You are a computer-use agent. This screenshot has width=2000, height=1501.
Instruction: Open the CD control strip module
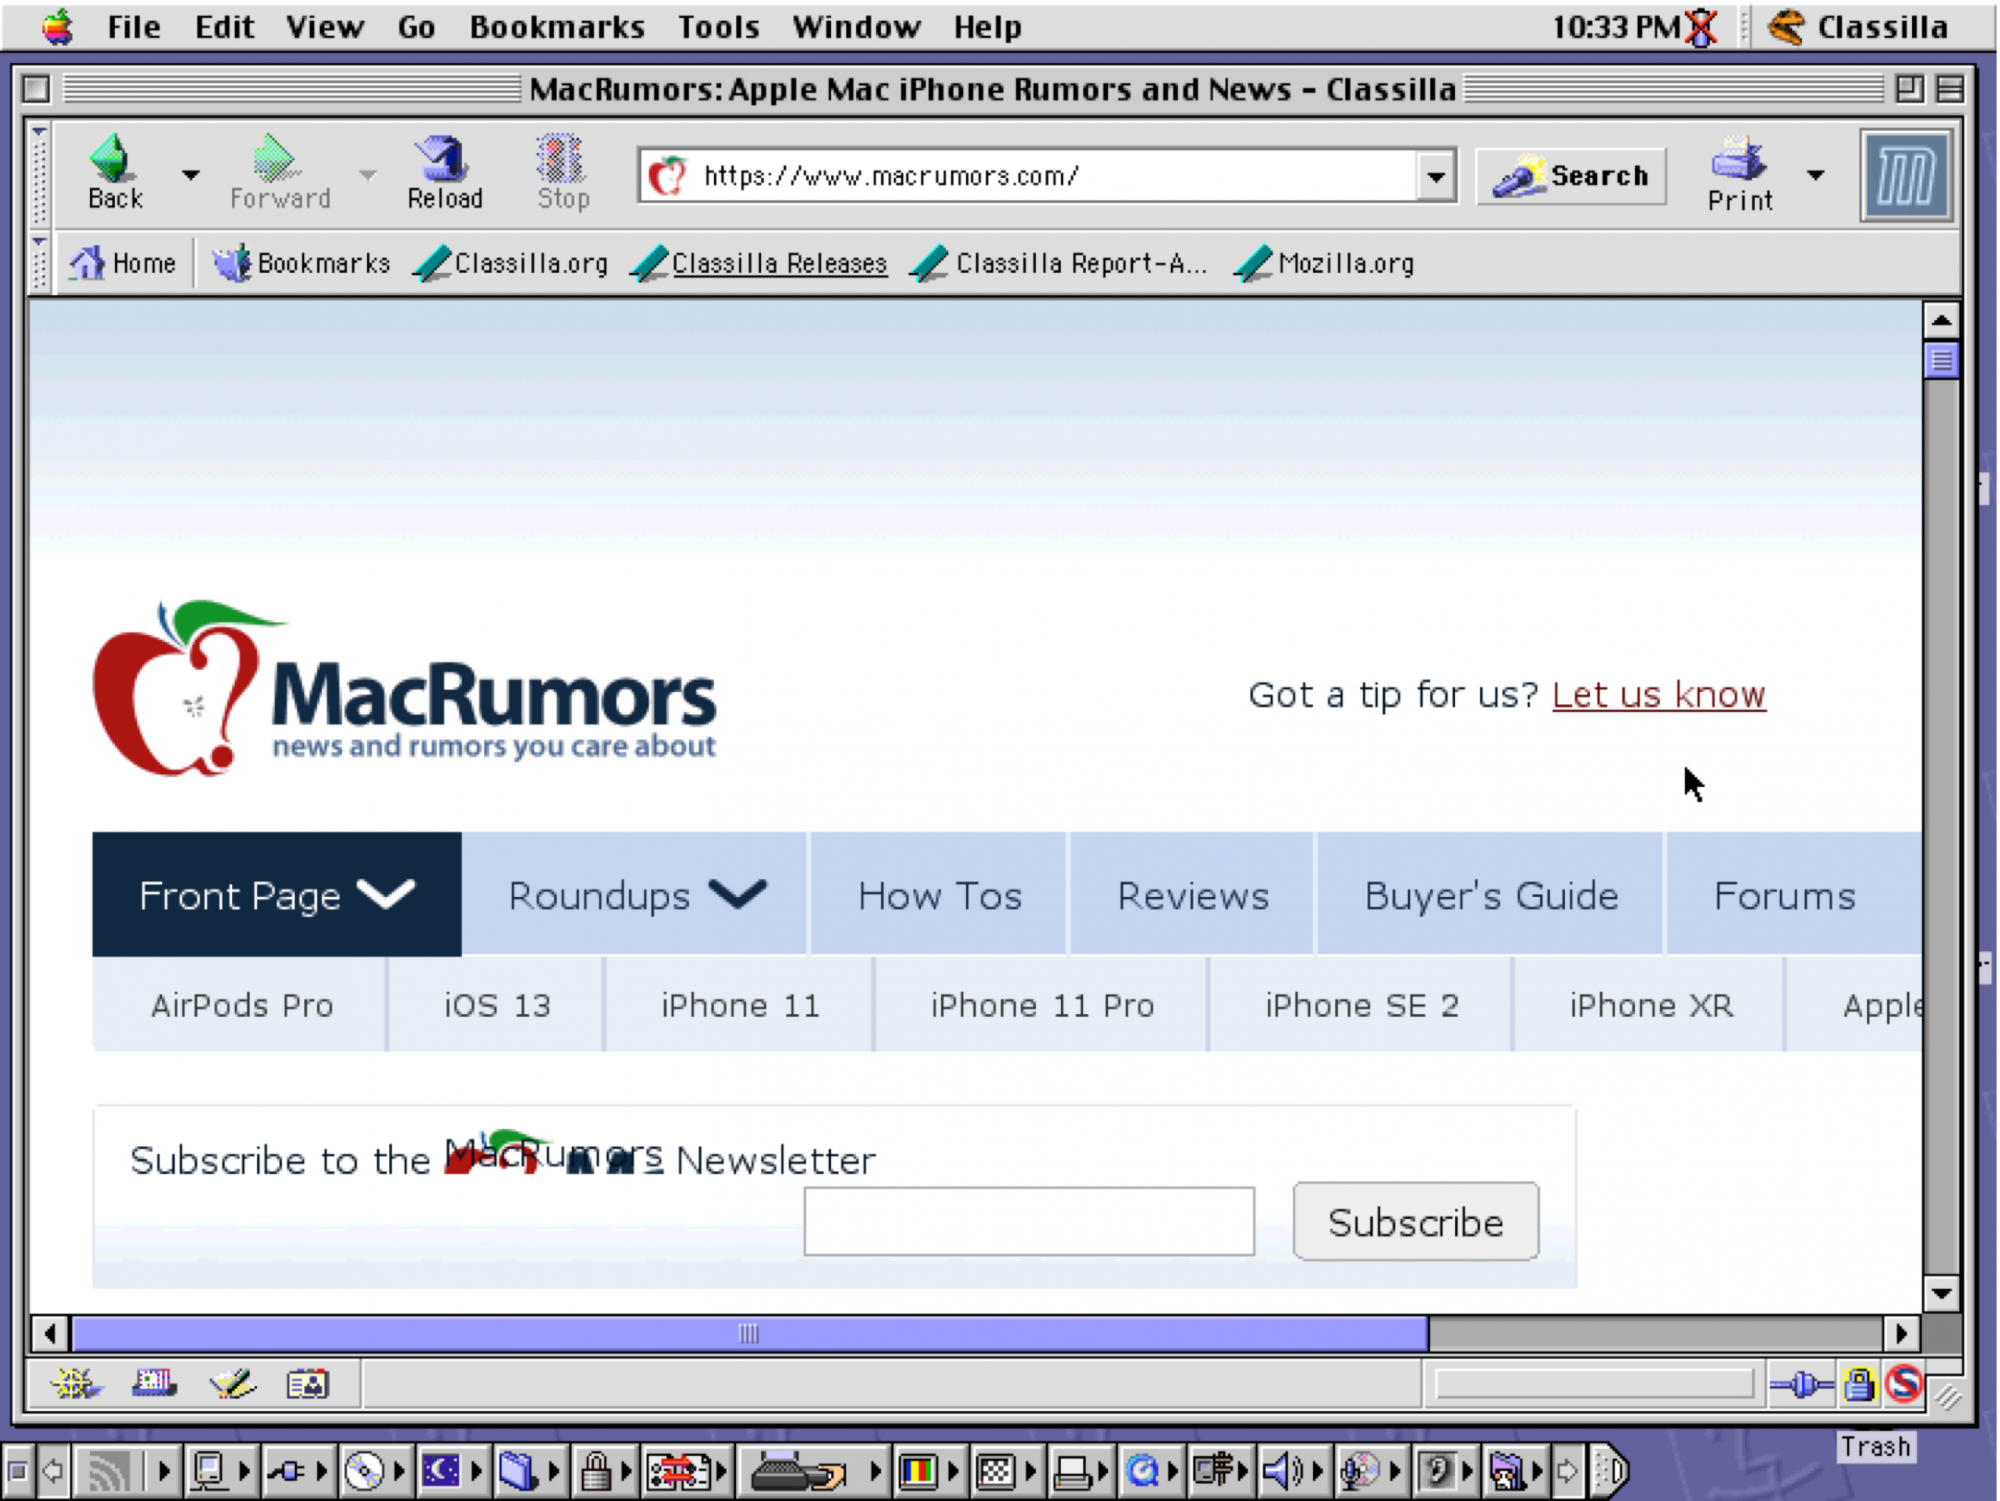pos(373,1470)
